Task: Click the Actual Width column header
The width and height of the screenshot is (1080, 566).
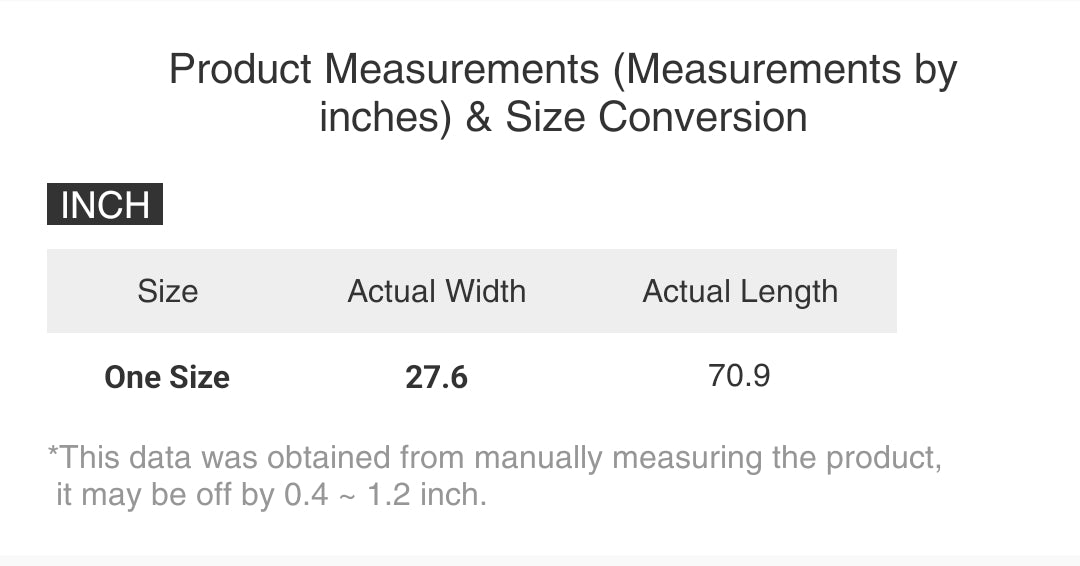Action: [436, 291]
